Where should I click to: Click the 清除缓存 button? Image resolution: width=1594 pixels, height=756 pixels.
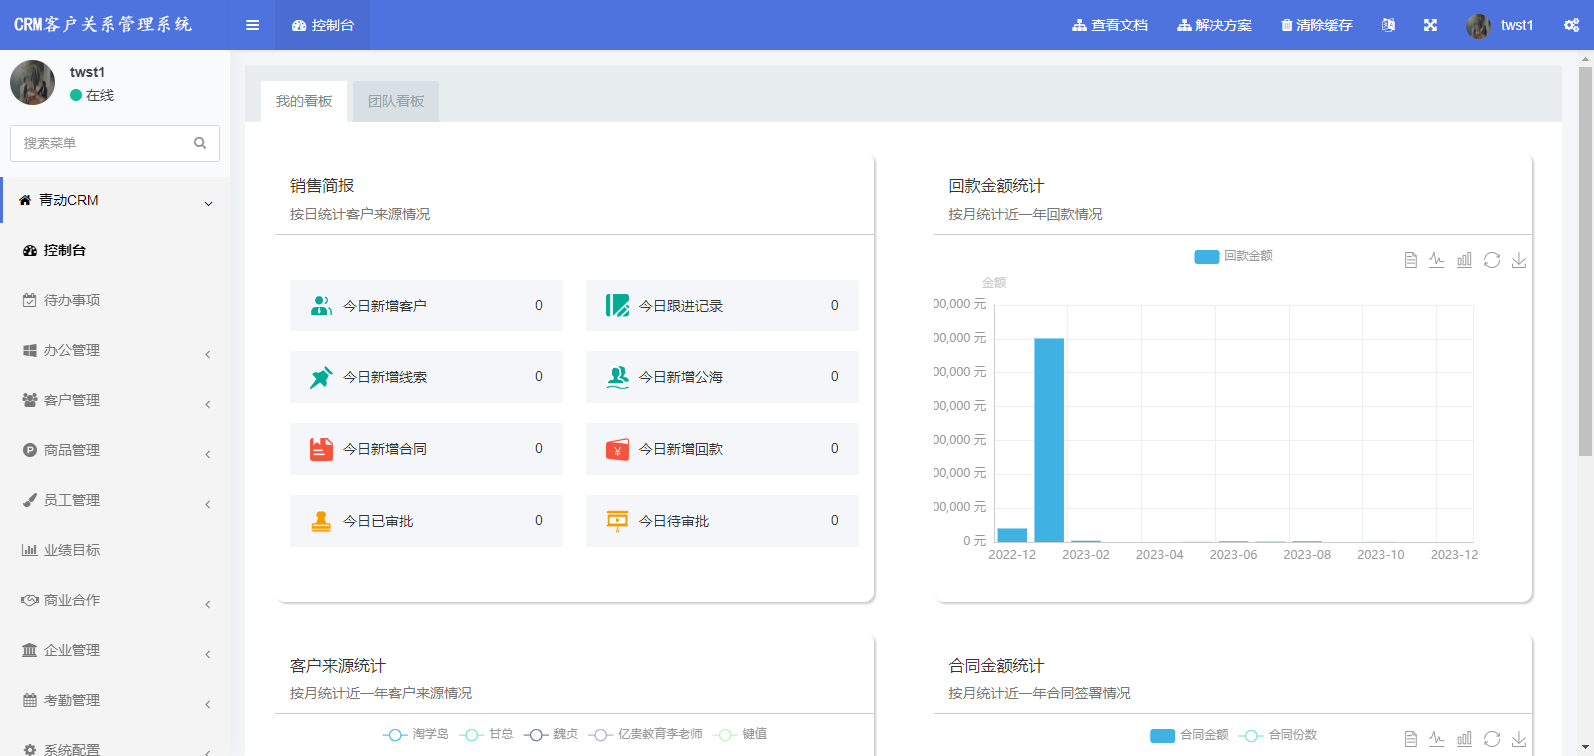click(1316, 25)
